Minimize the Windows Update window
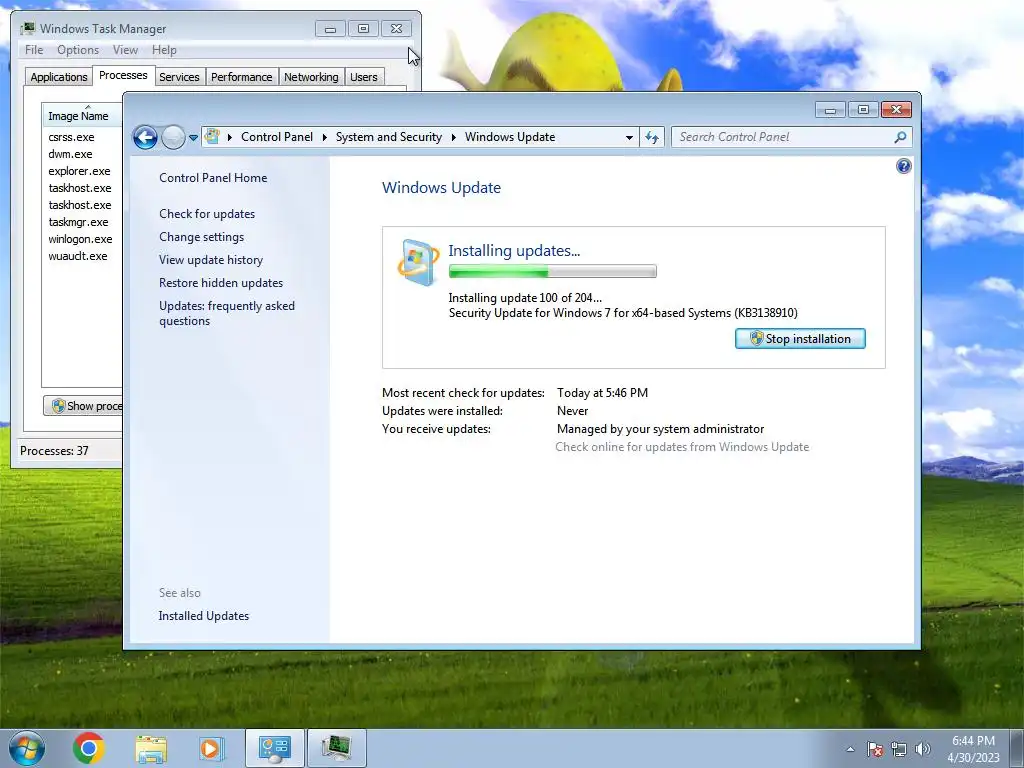1024x768 pixels. (x=830, y=110)
